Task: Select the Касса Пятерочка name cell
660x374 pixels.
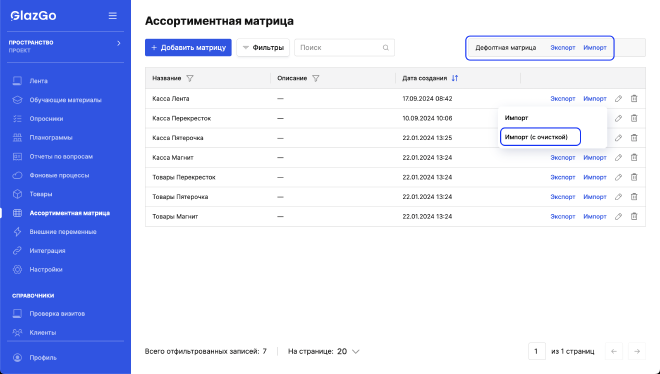Action: (178, 138)
